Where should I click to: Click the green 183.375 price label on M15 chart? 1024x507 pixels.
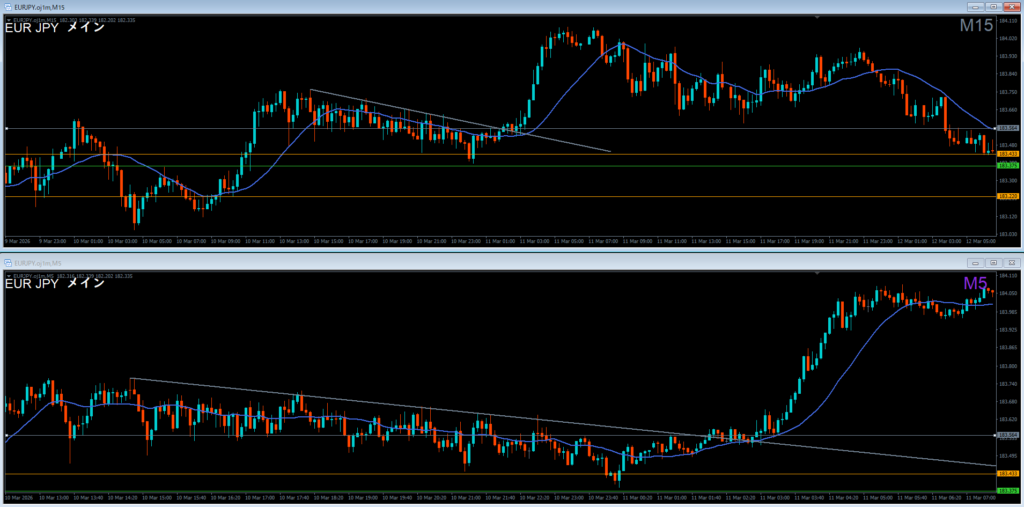(1007, 165)
